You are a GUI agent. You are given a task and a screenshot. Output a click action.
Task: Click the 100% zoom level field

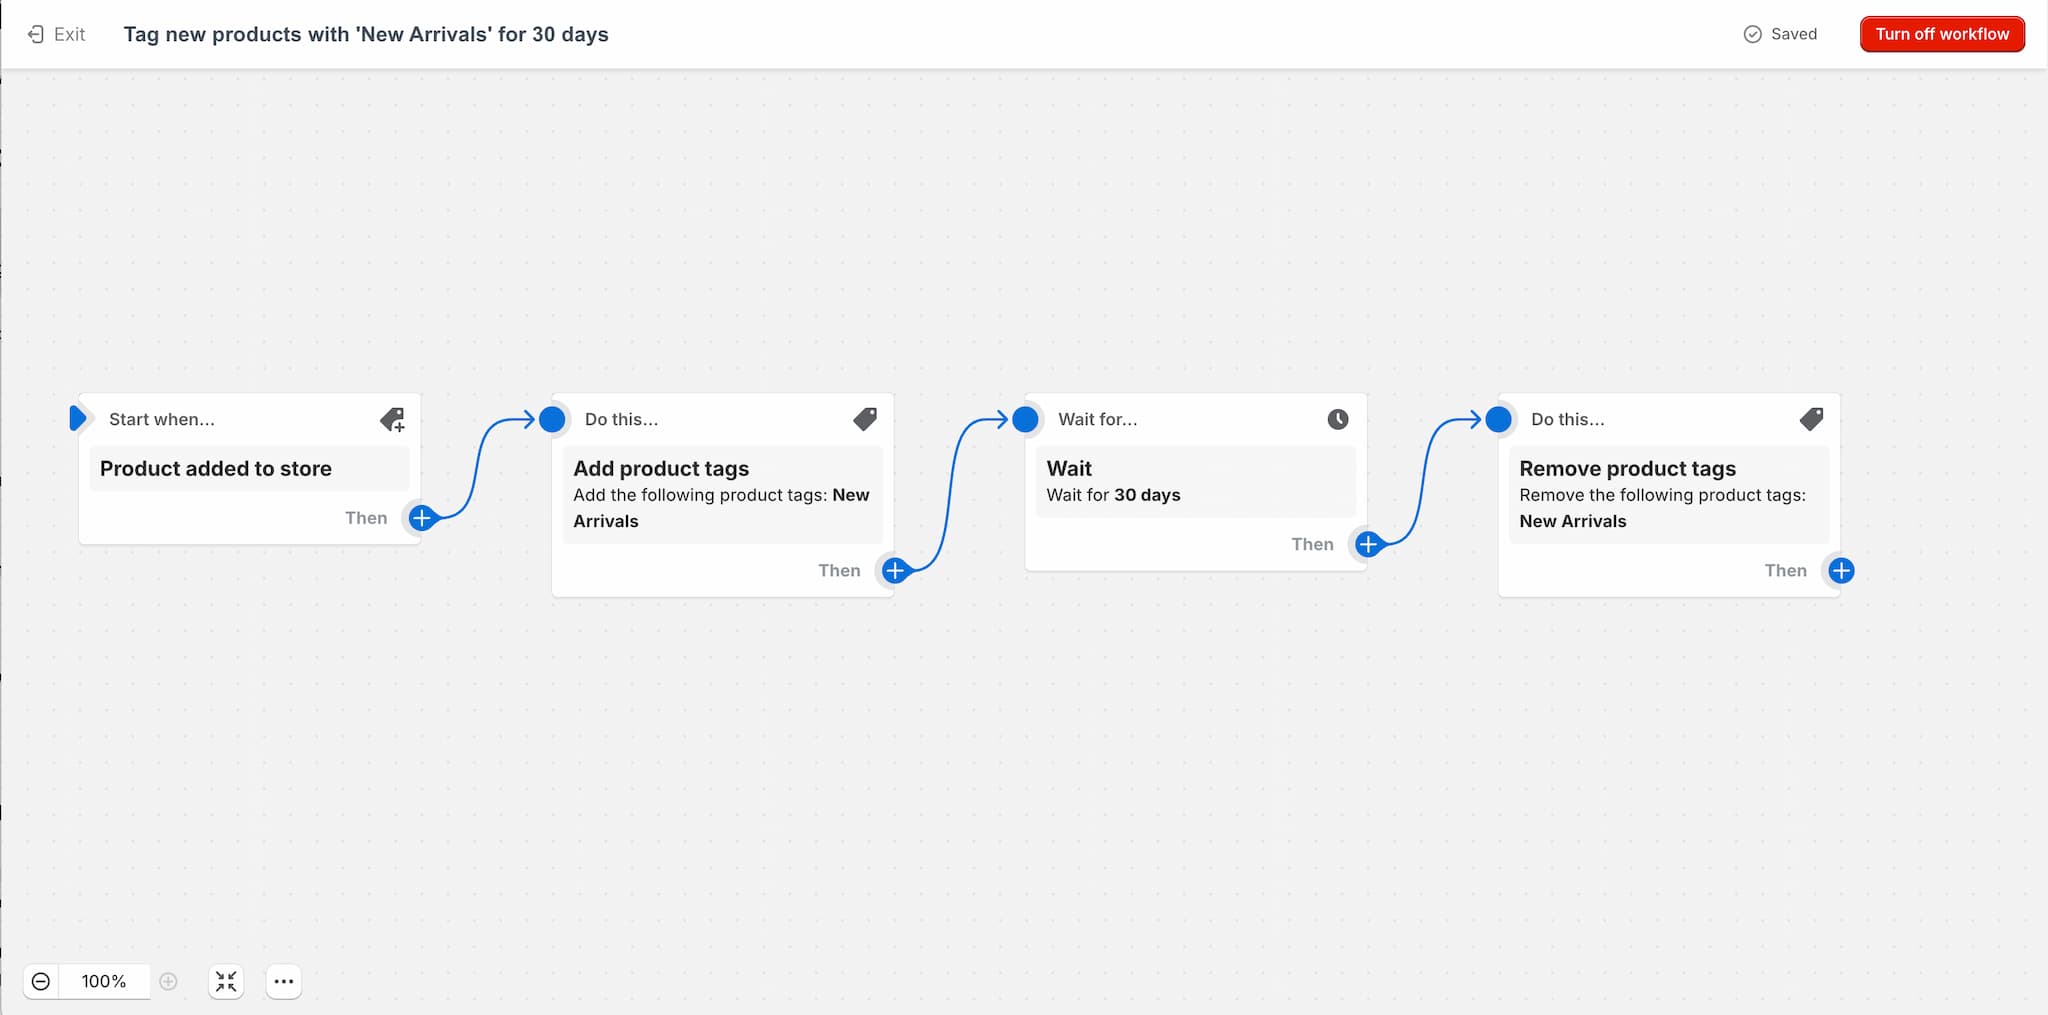click(104, 982)
